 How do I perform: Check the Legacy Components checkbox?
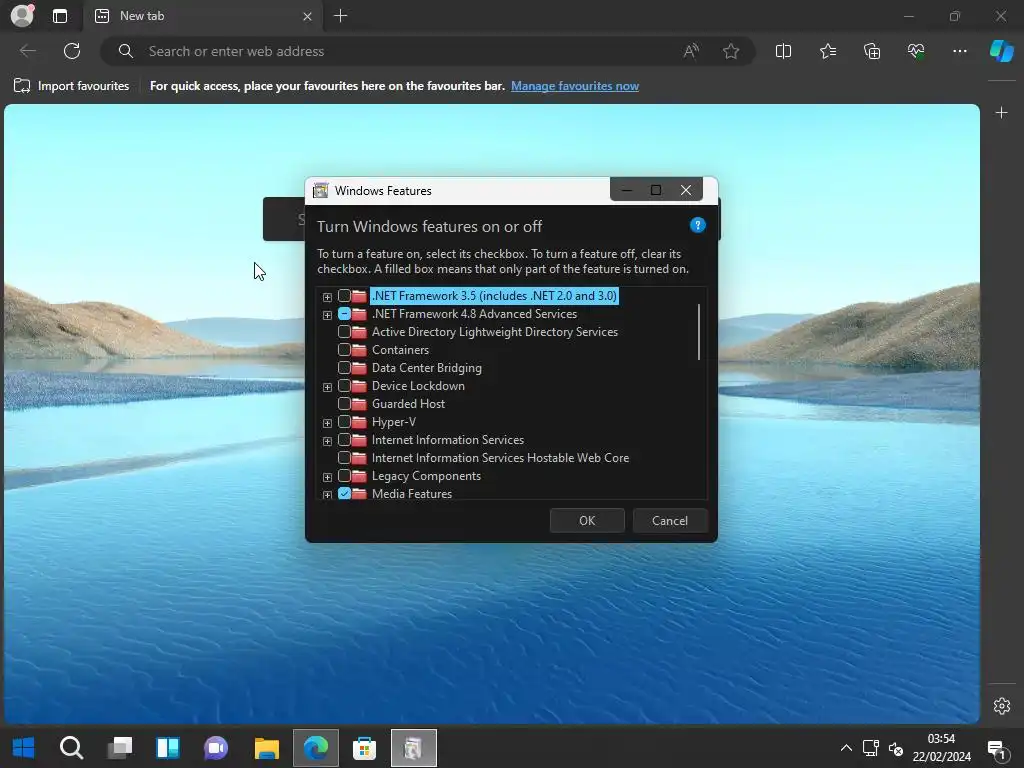(344, 476)
